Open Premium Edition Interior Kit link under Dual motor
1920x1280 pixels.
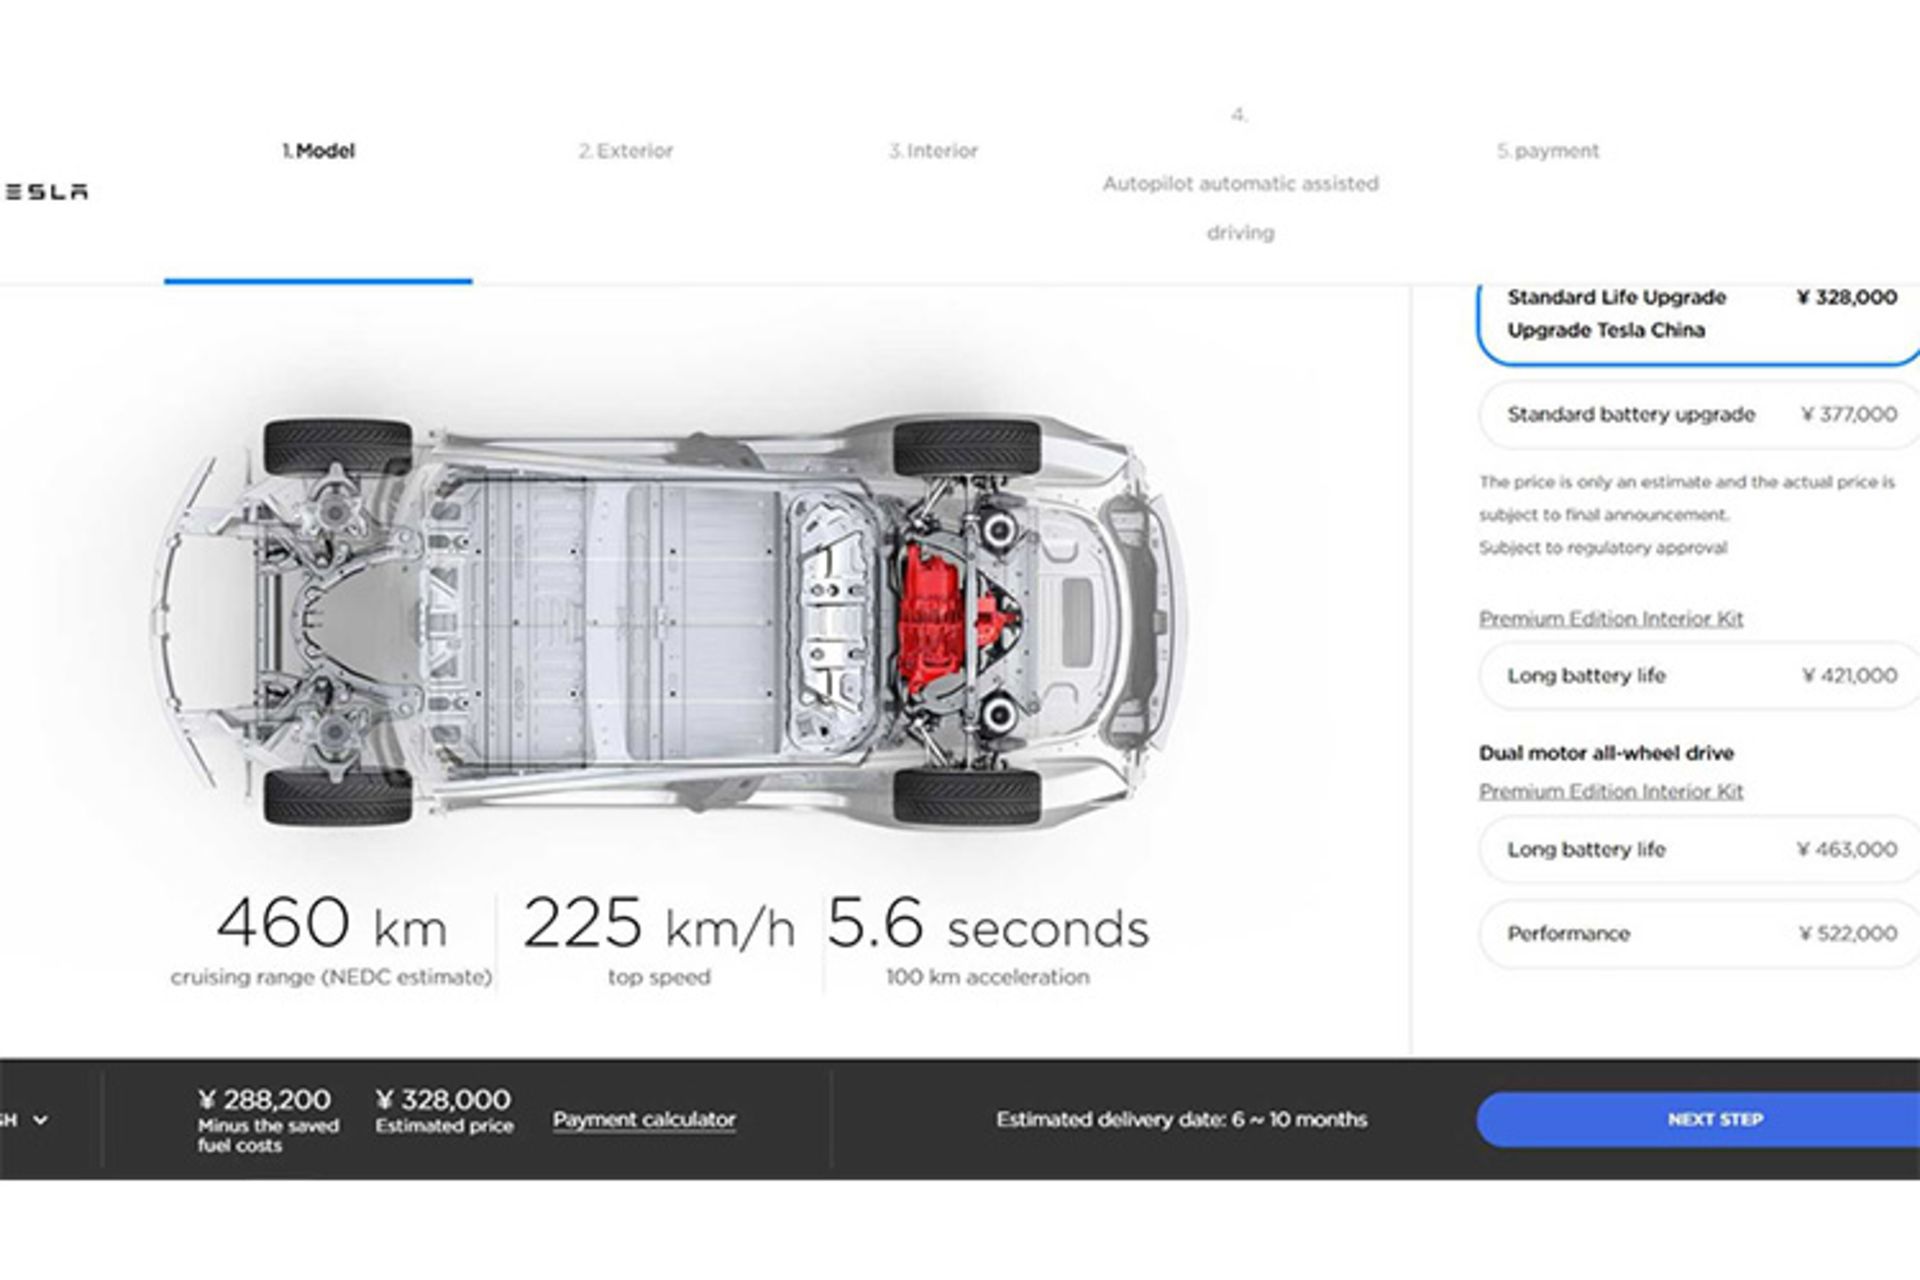click(x=1611, y=792)
